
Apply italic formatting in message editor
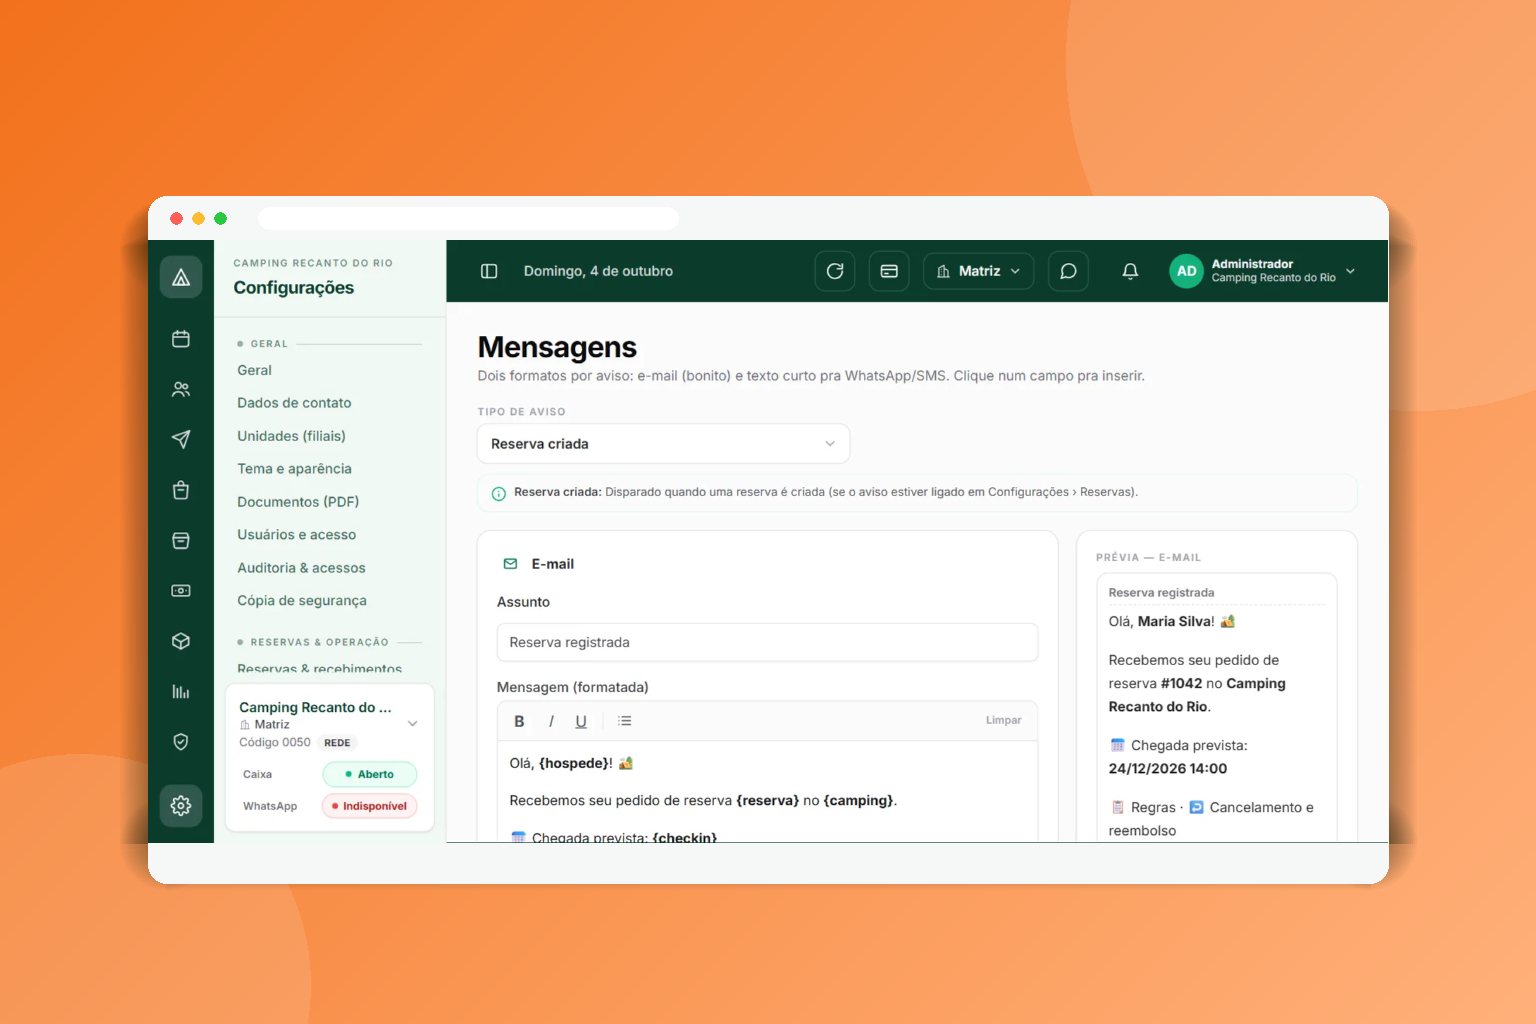click(551, 721)
